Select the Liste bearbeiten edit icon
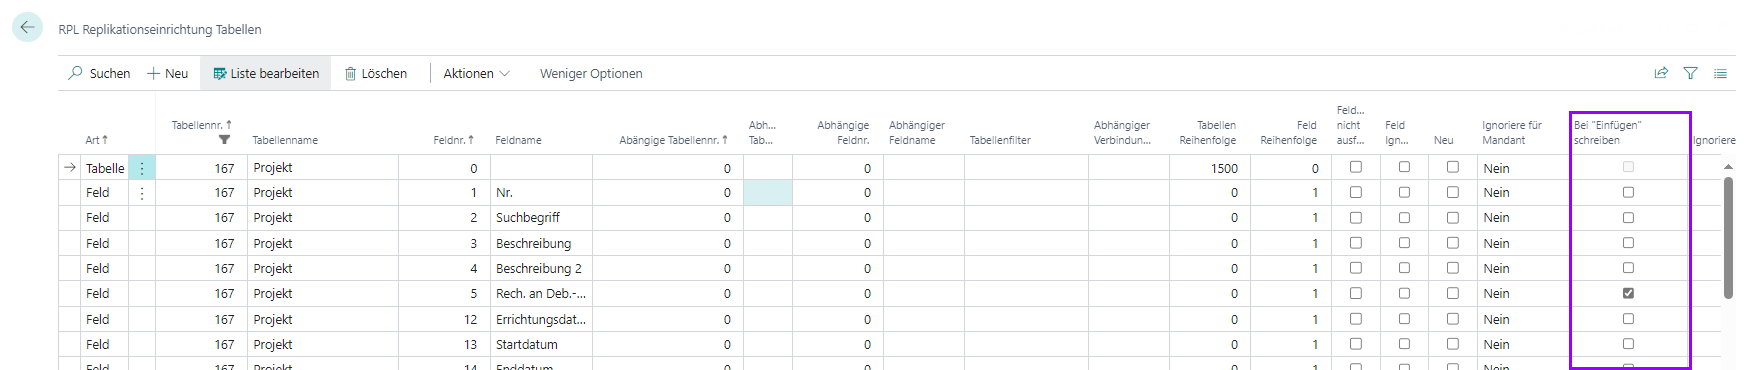 [x=220, y=73]
